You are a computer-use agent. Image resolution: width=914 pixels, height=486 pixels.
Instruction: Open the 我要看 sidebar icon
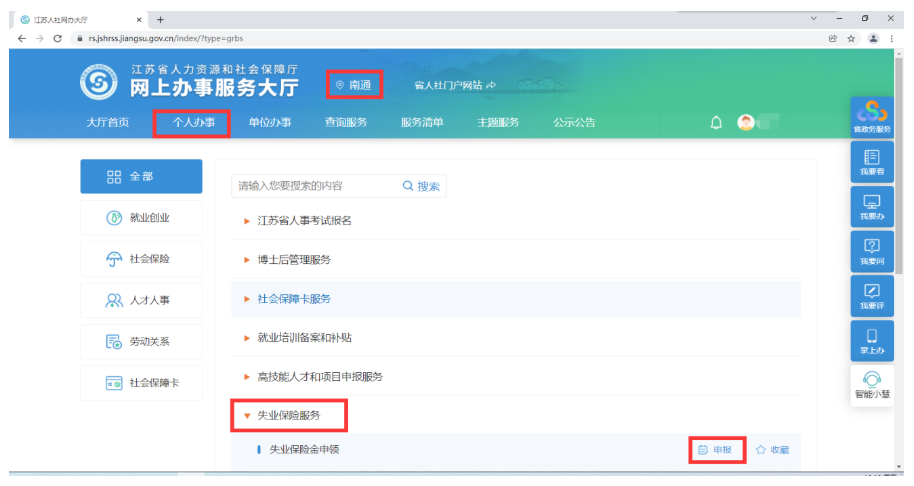871,160
